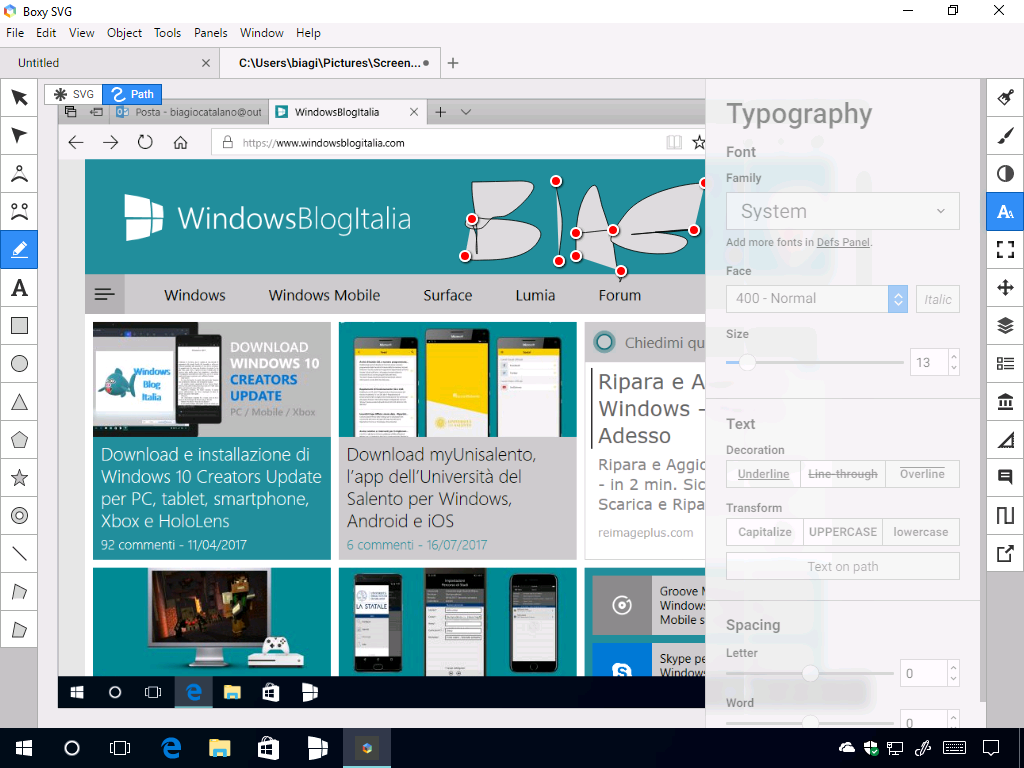1024x768 pixels.
Task: Open the File menu
Action: point(15,33)
